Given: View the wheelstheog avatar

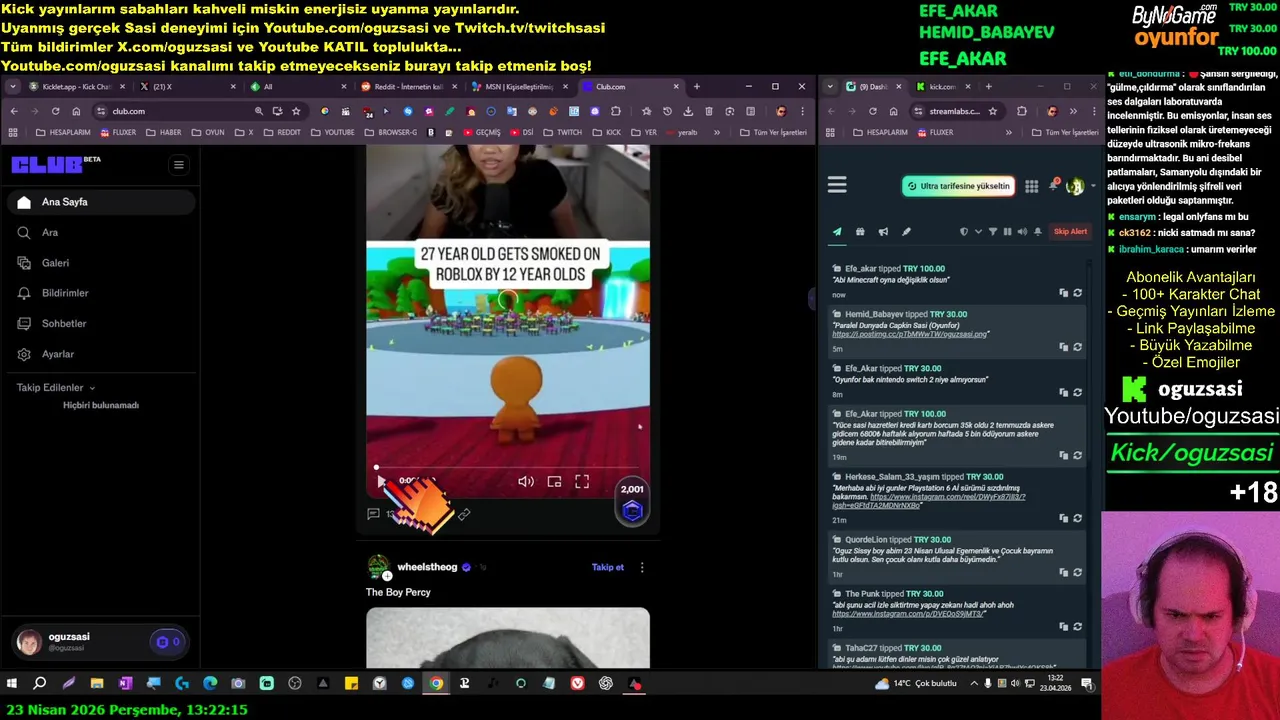Looking at the screenshot, I should point(378,567).
